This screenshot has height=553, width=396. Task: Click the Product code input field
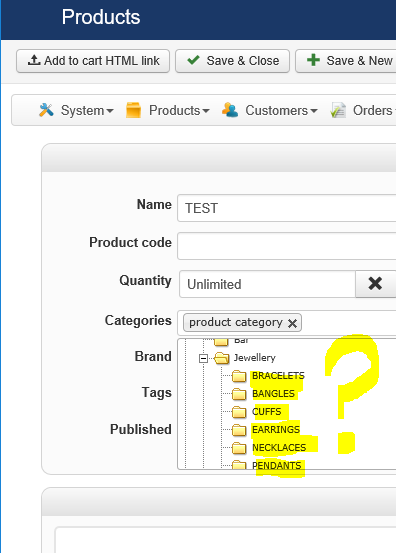(x=286, y=246)
